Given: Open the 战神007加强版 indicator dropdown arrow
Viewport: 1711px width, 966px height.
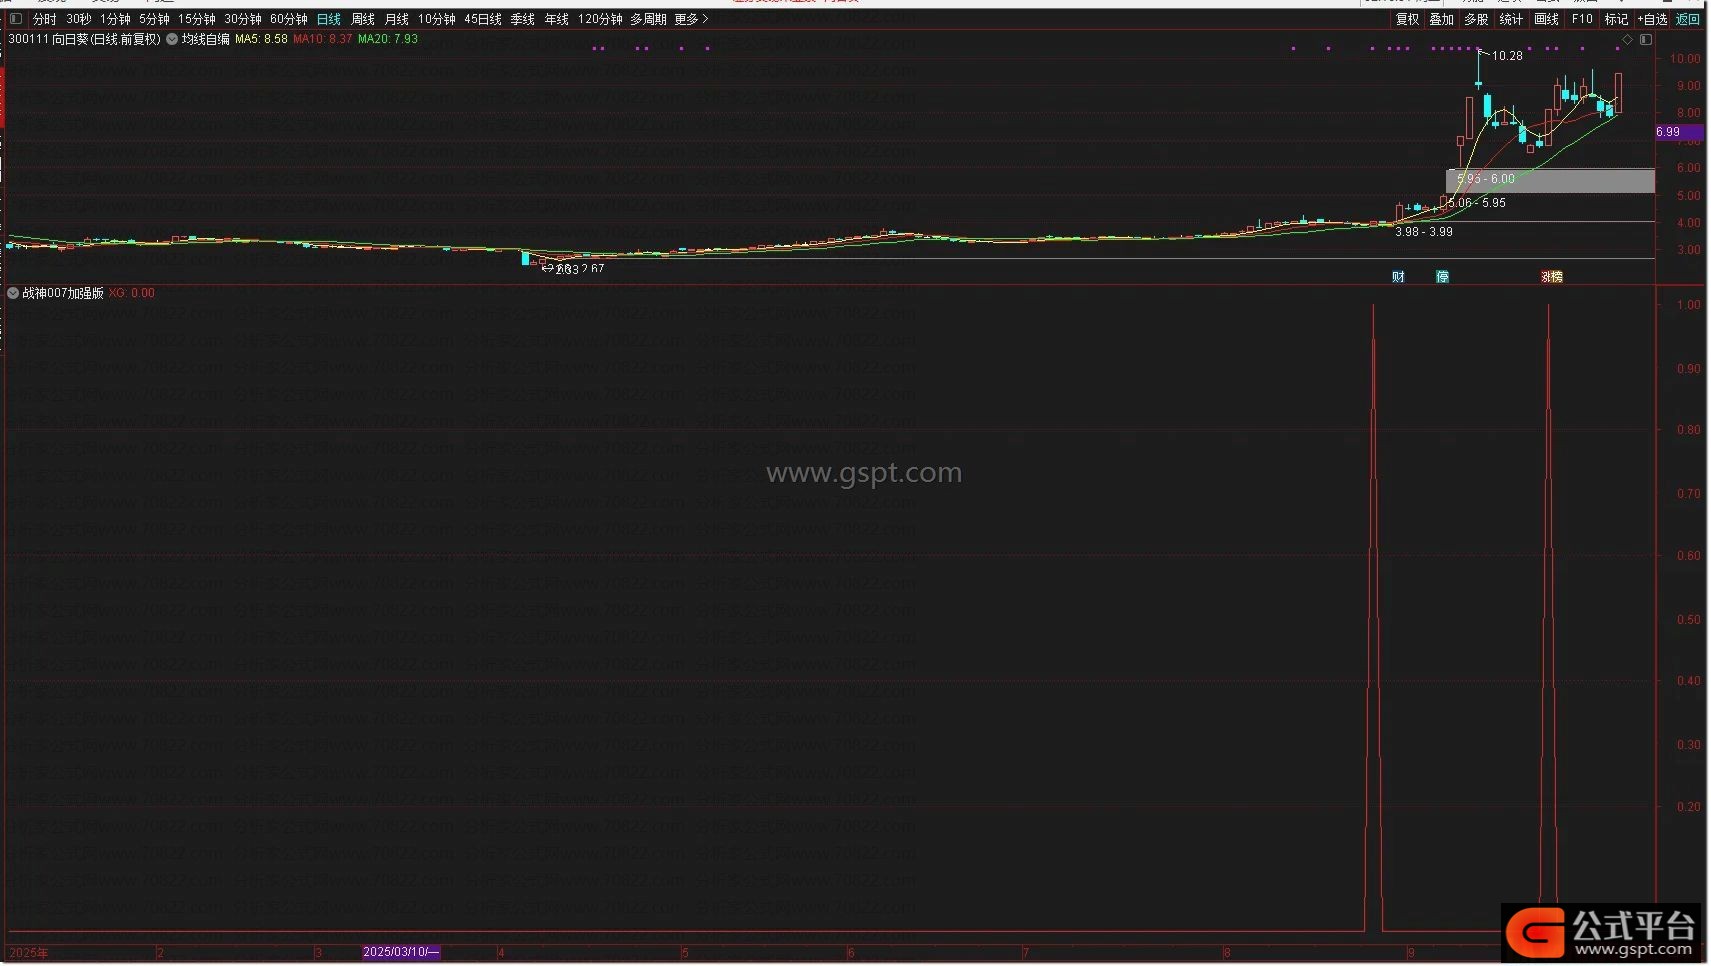Looking at the screenshot, I should (x=13, y=293).
